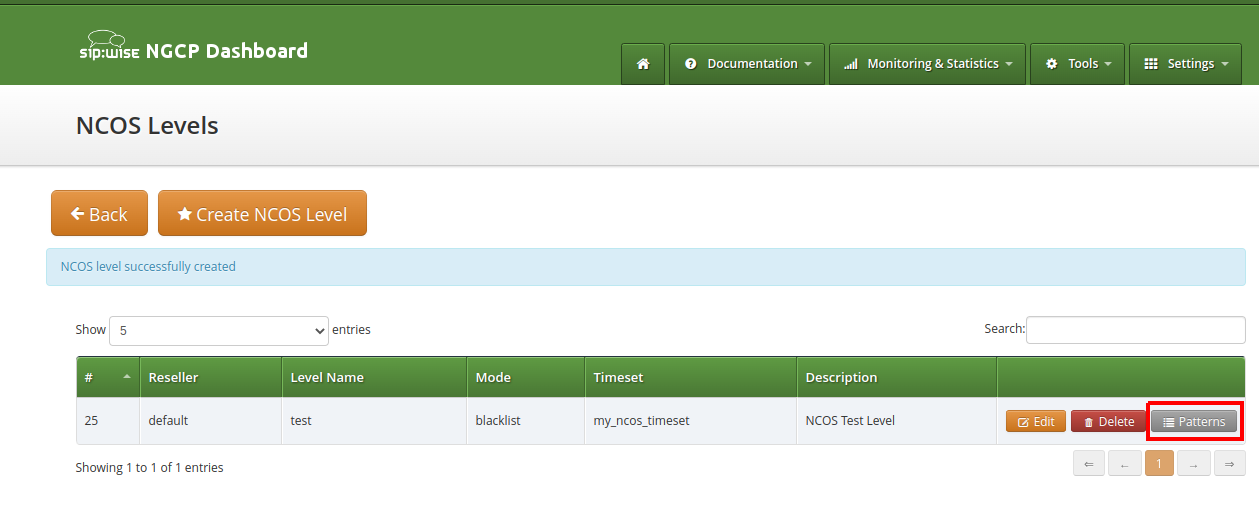This screenshot has width=1259, height=505.
Task: Edit the test NCOS level
Action: [1036, 422]
